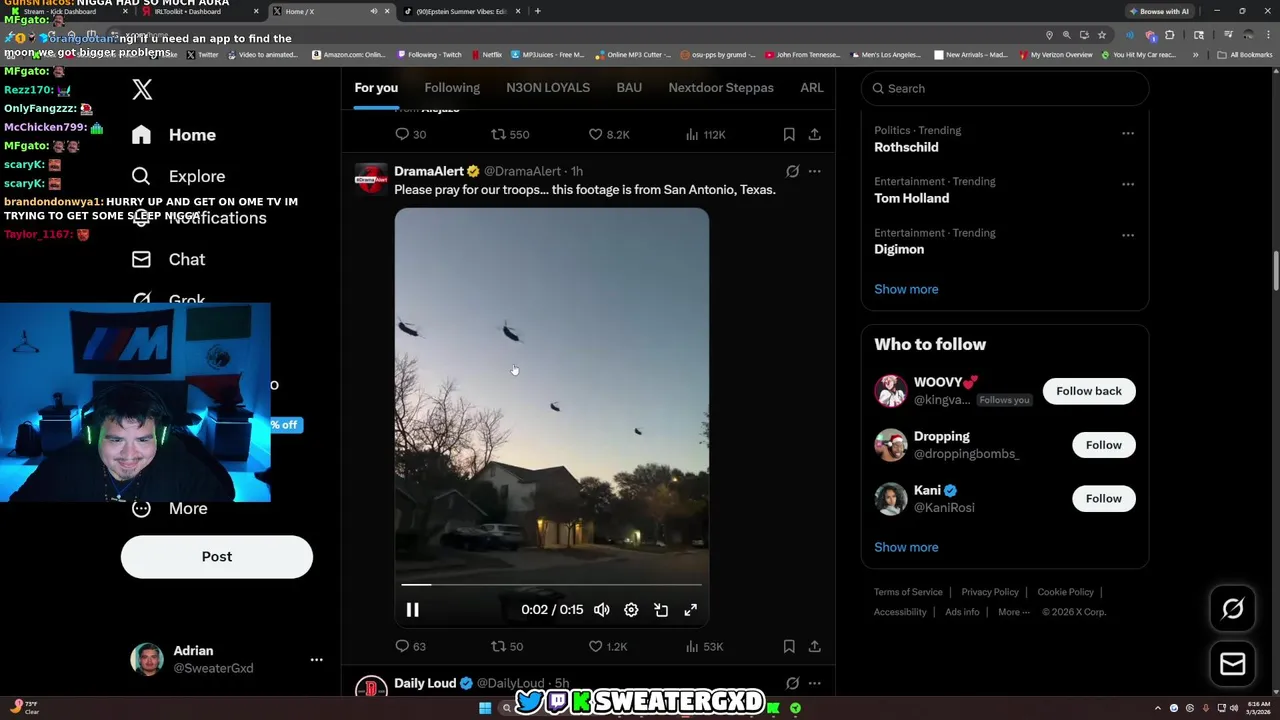
Task: Share the top post with 8.2K likes
Action: coord(814,134)
